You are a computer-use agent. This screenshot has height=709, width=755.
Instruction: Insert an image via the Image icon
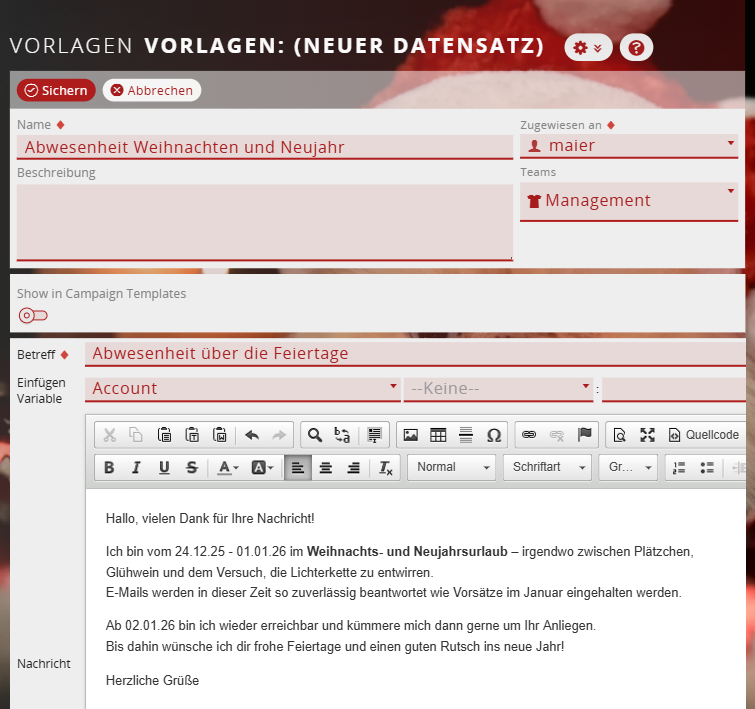pyautogui.click(x=410, y=435)
